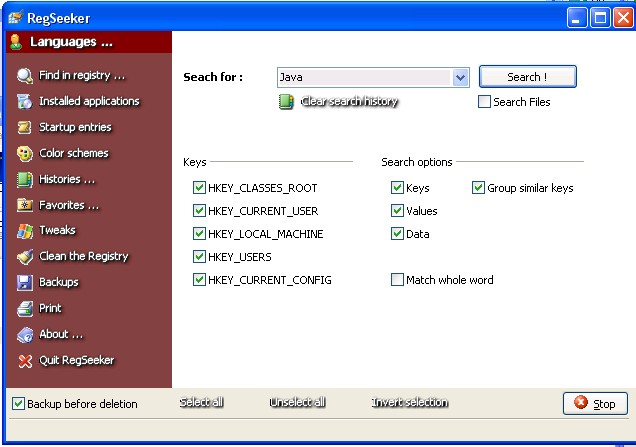Image resolution: width=636 pixels, height=447 pixels.
Task: Select the Color schemes smiley icon
Action: 25,153
